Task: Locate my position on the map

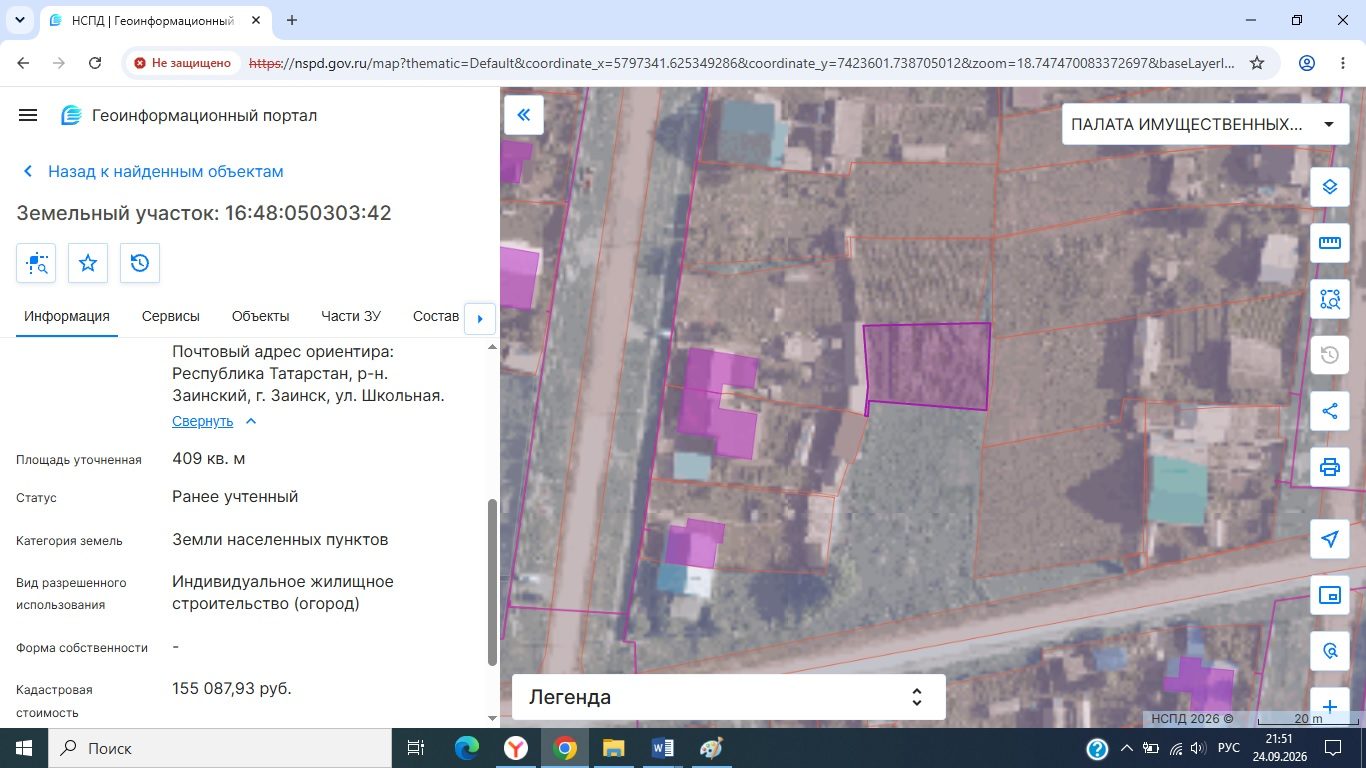Action: pyautogui.click(x=1330, y=539)
